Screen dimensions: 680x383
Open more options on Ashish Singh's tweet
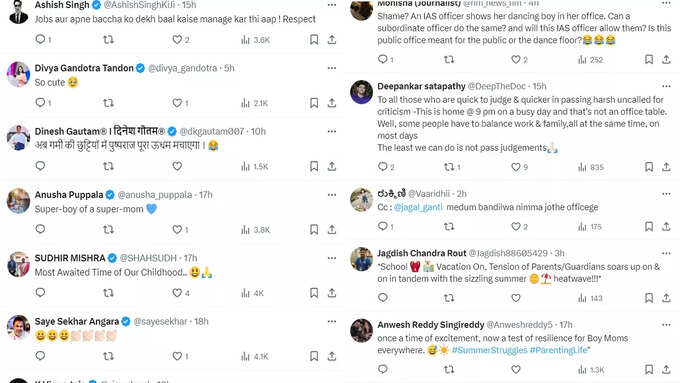coord(332,5)
